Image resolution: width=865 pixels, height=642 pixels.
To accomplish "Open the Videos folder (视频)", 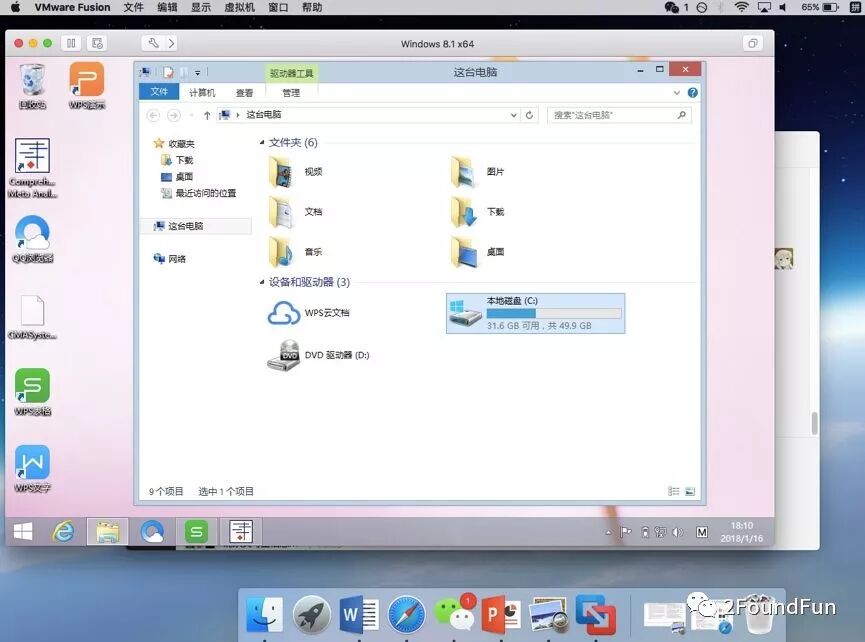I will (296, 172).
